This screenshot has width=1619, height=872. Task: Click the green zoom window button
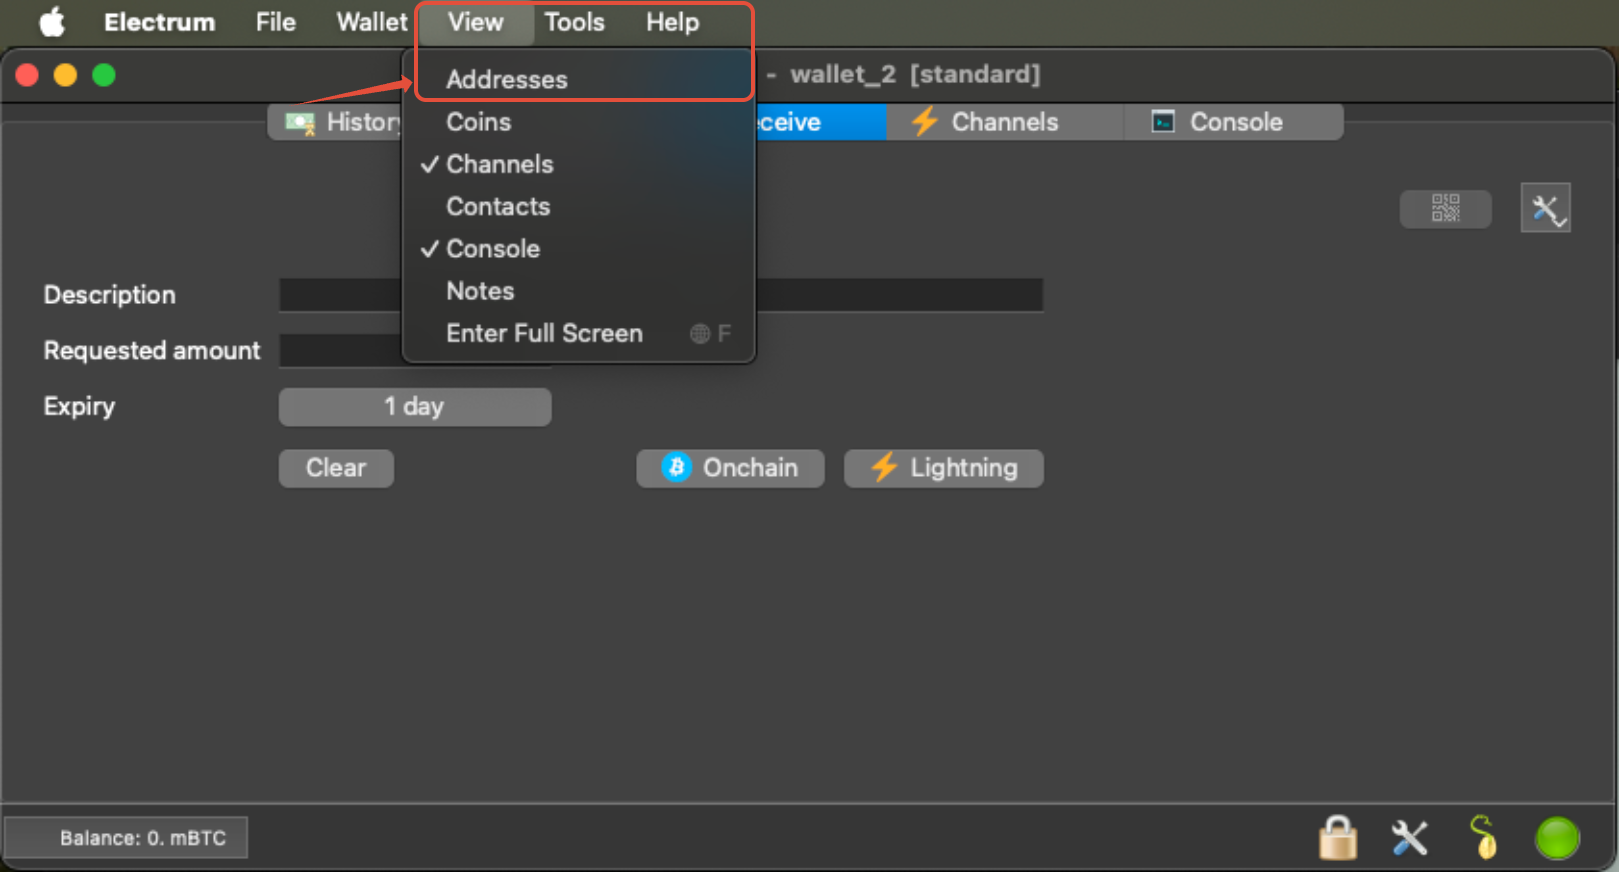click(104, 75)
